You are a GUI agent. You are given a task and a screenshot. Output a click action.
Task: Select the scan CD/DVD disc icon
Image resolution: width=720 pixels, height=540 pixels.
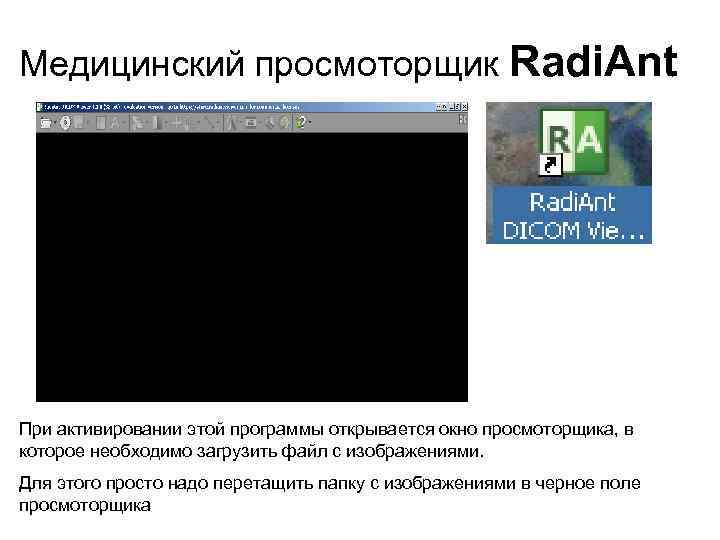point(66,123)
